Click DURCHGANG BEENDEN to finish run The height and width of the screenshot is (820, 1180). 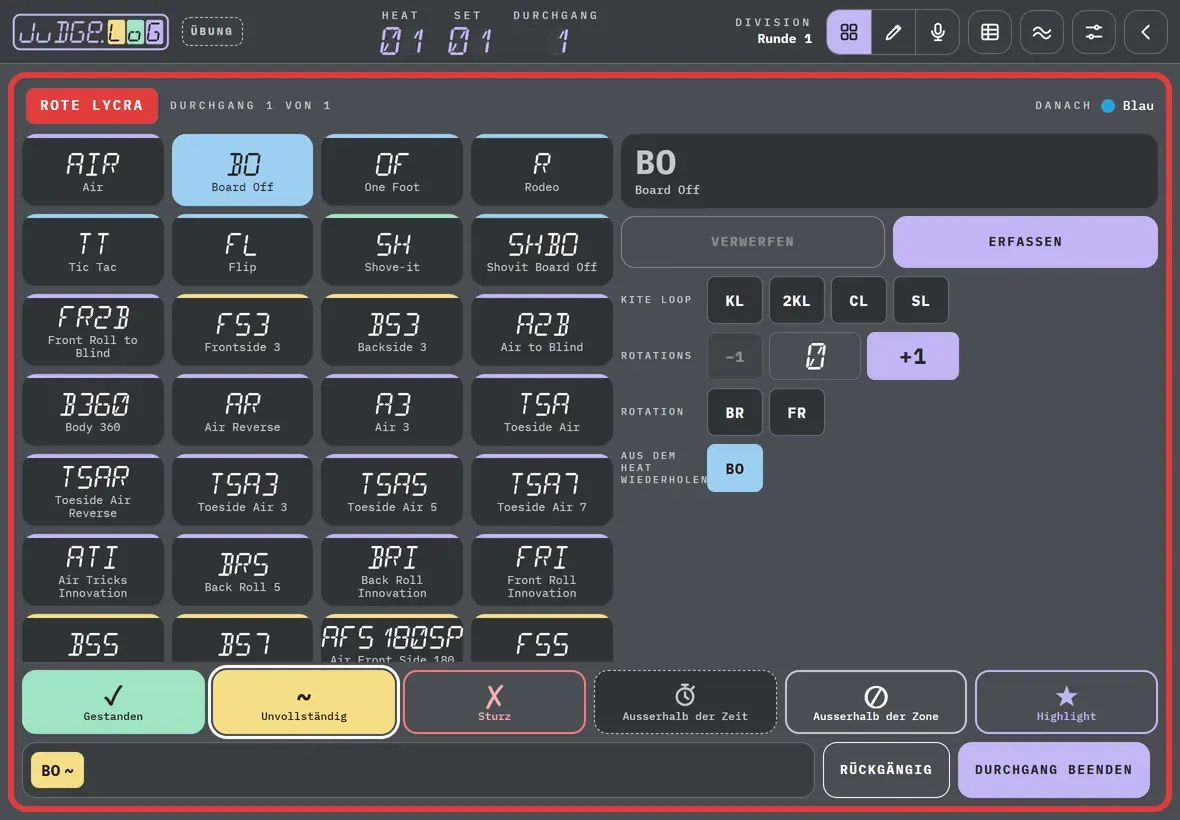click(x=1054, y=770)
